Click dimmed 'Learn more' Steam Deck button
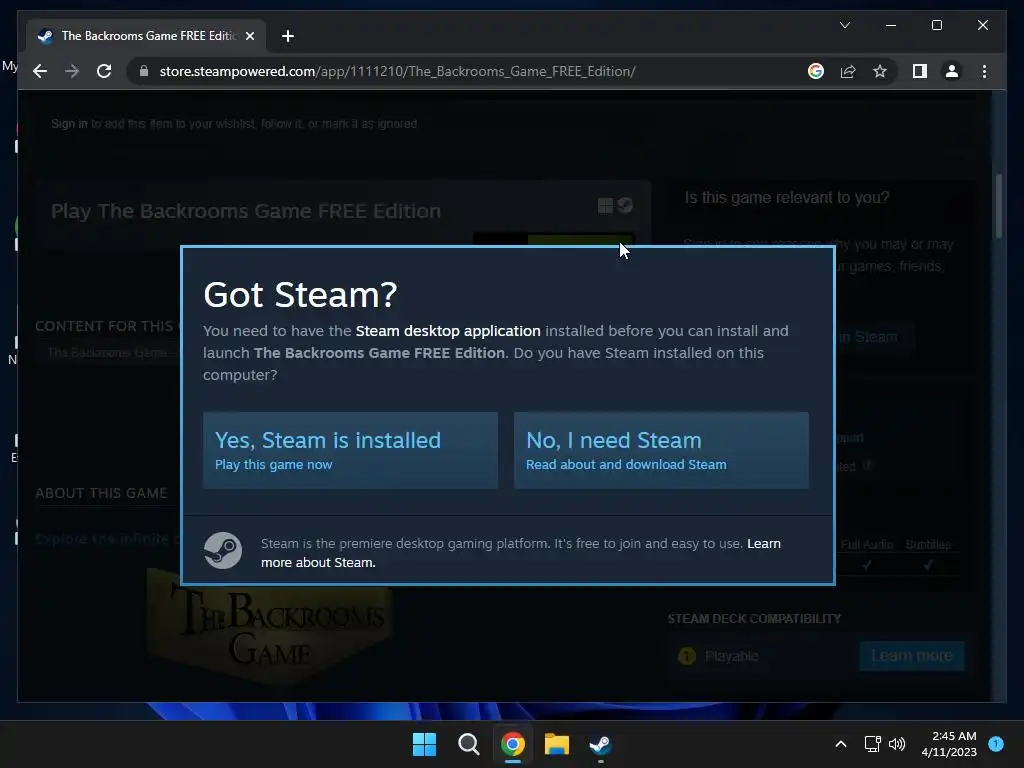Viewport: 1024px width, 768px height. 912,656
